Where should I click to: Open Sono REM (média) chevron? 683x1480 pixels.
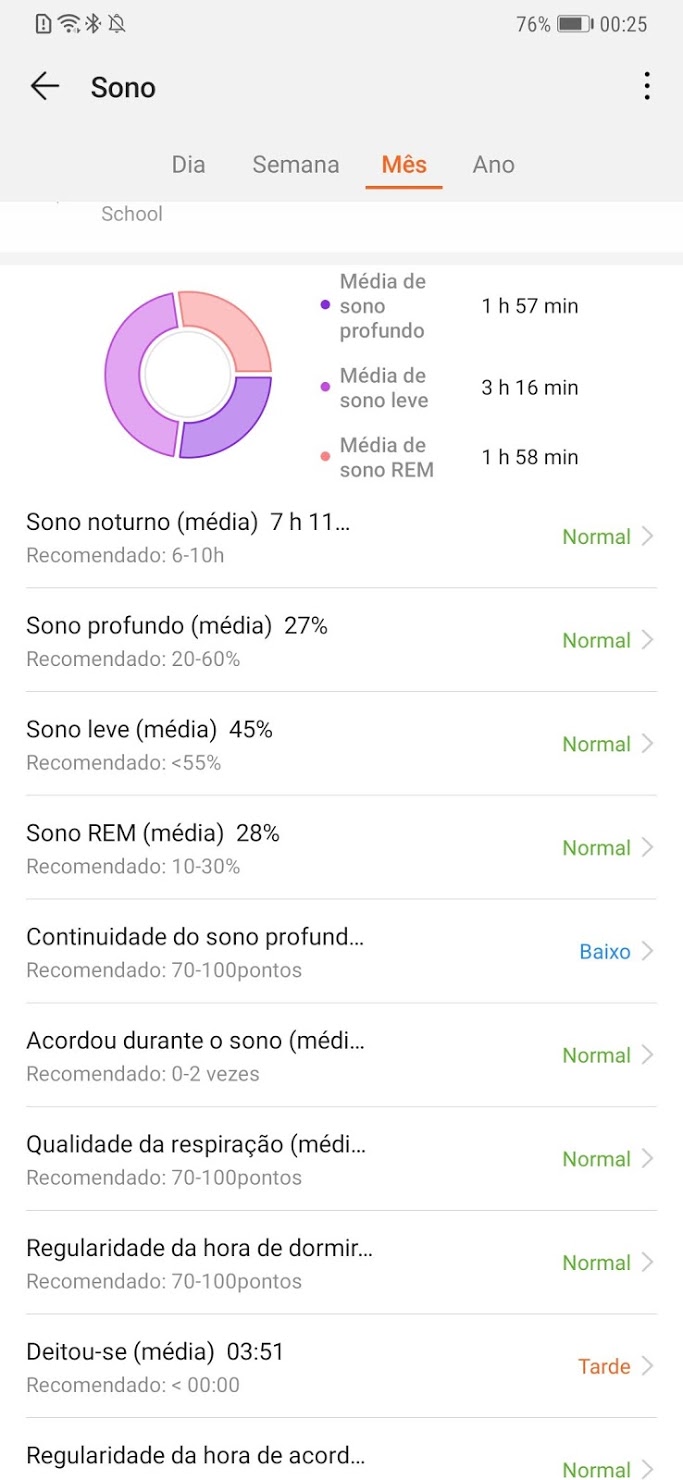[x=648, y=848]
